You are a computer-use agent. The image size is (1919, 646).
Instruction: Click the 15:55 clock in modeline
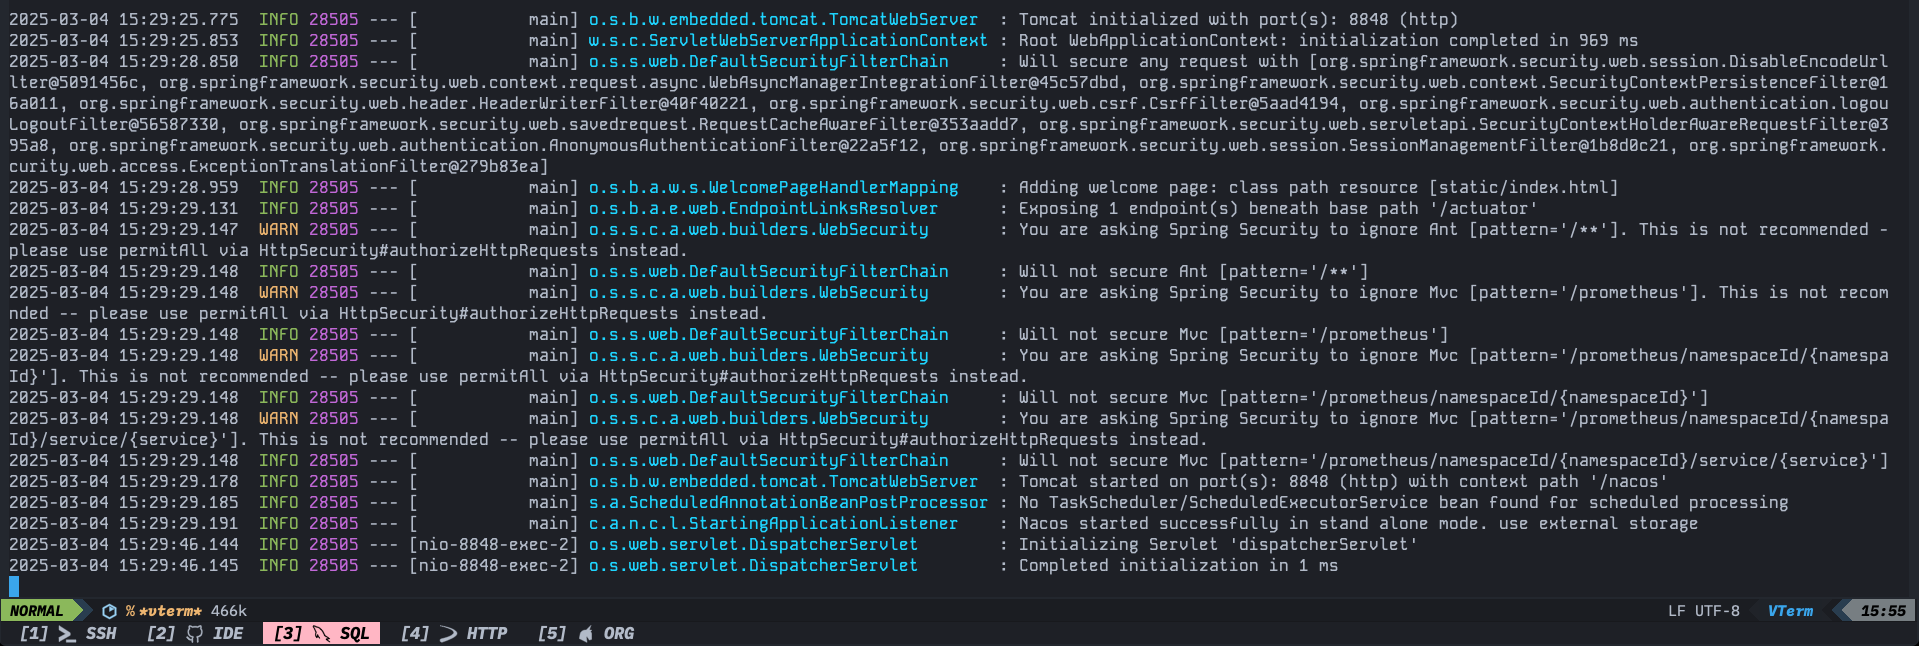pos(1883,611)
